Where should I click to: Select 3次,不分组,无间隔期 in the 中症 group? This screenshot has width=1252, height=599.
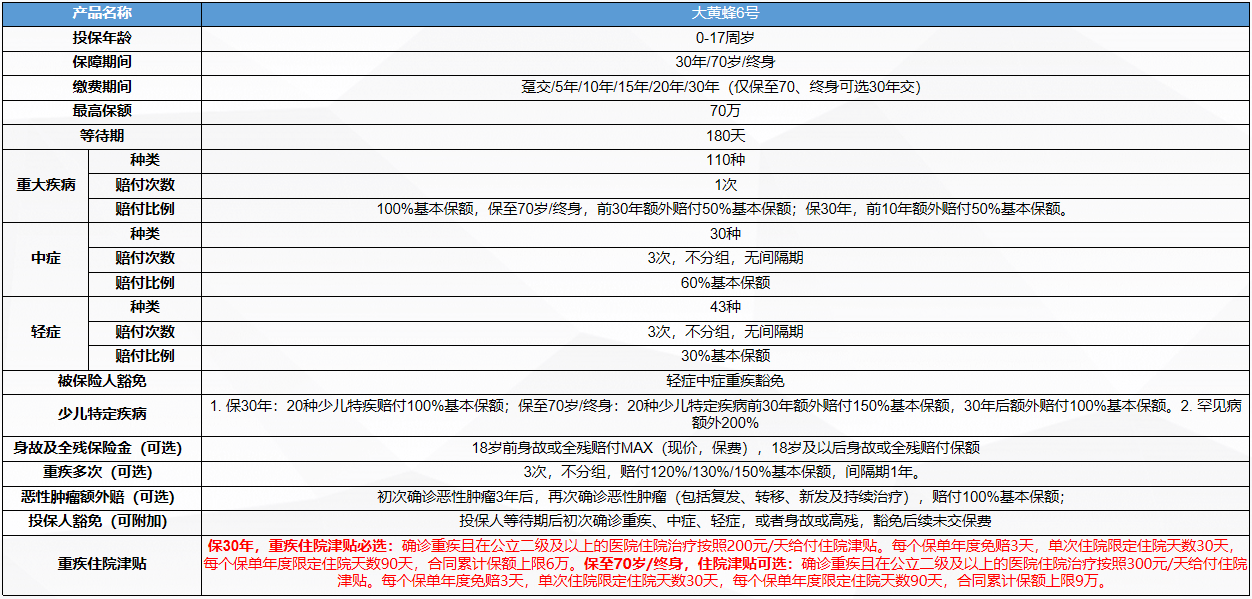(725, 258)
